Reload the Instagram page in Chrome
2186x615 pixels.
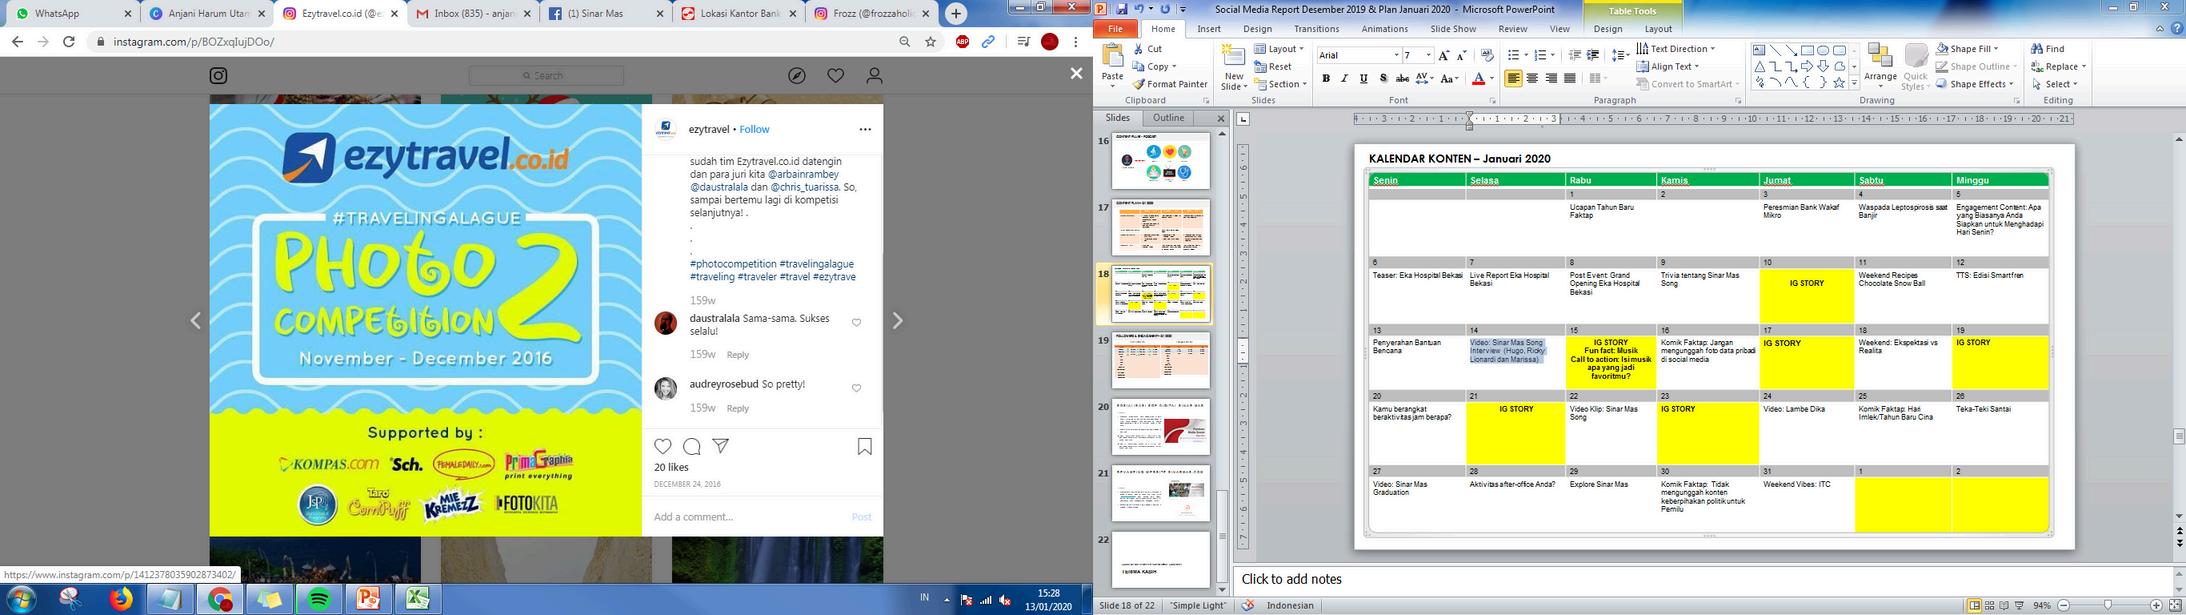(x=69, y=42)
